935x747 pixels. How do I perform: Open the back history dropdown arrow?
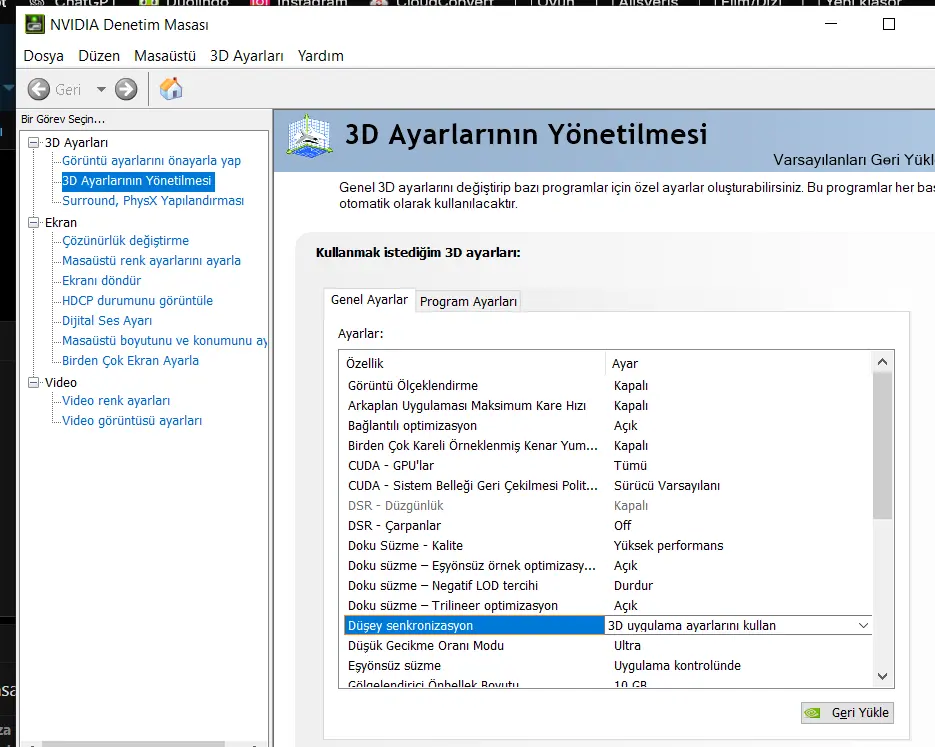101,89
